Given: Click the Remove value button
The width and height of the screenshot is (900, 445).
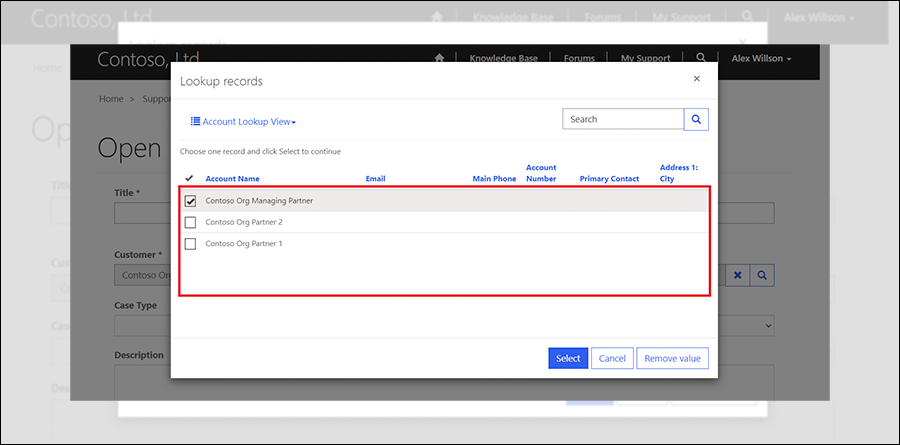Looking at the screenshot, I should coord(673,358).
